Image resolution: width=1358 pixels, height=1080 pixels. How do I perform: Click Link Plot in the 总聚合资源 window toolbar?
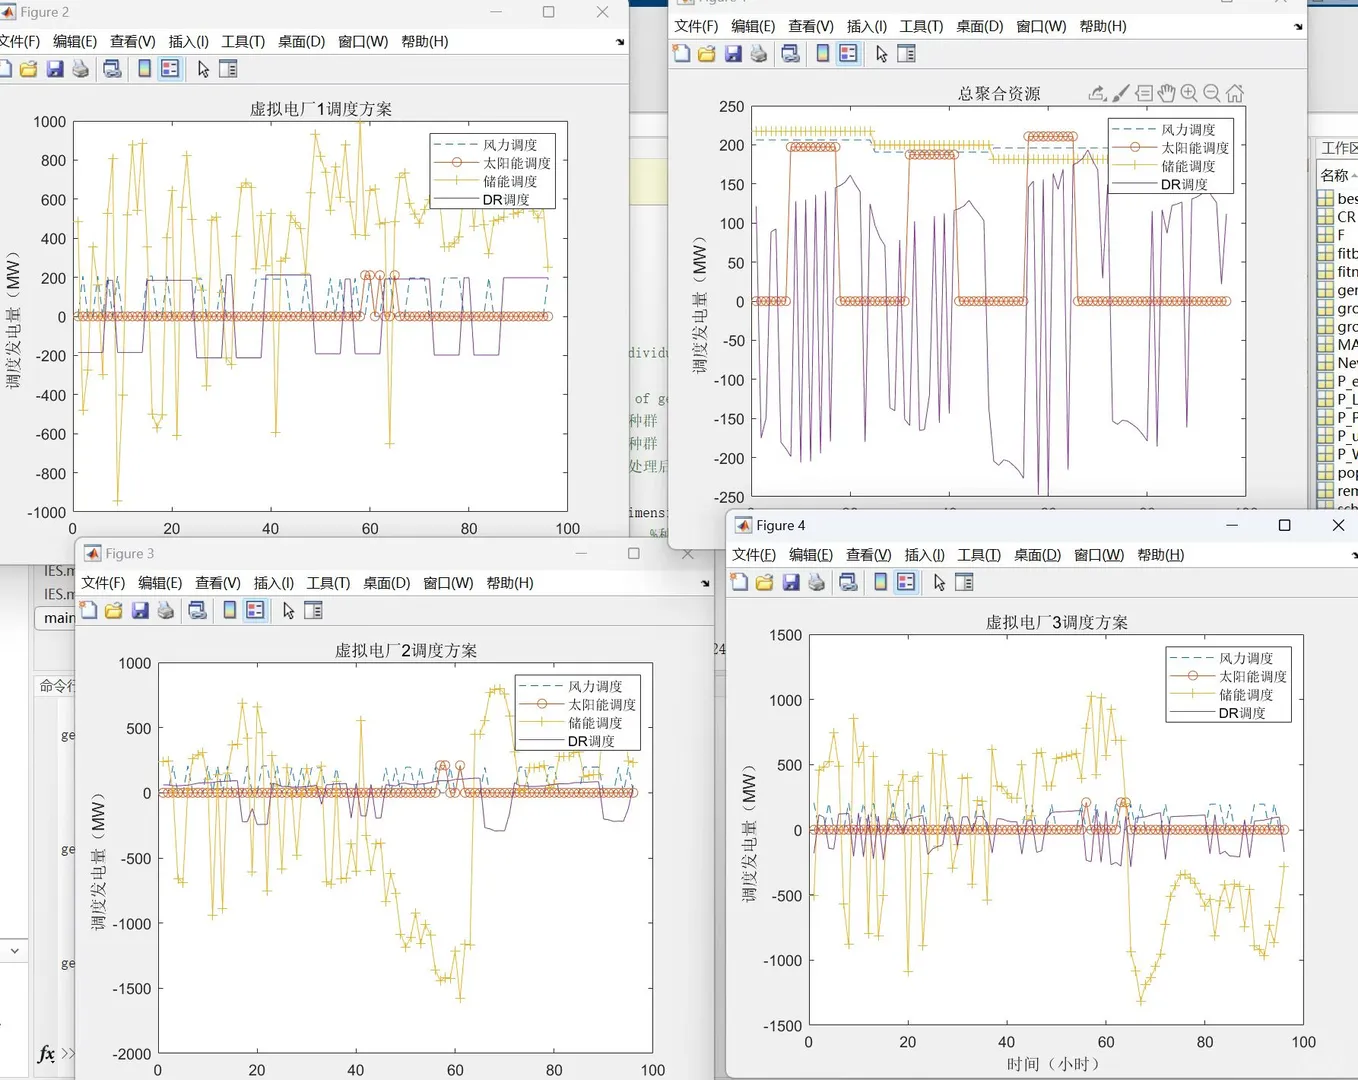[791, 54]
